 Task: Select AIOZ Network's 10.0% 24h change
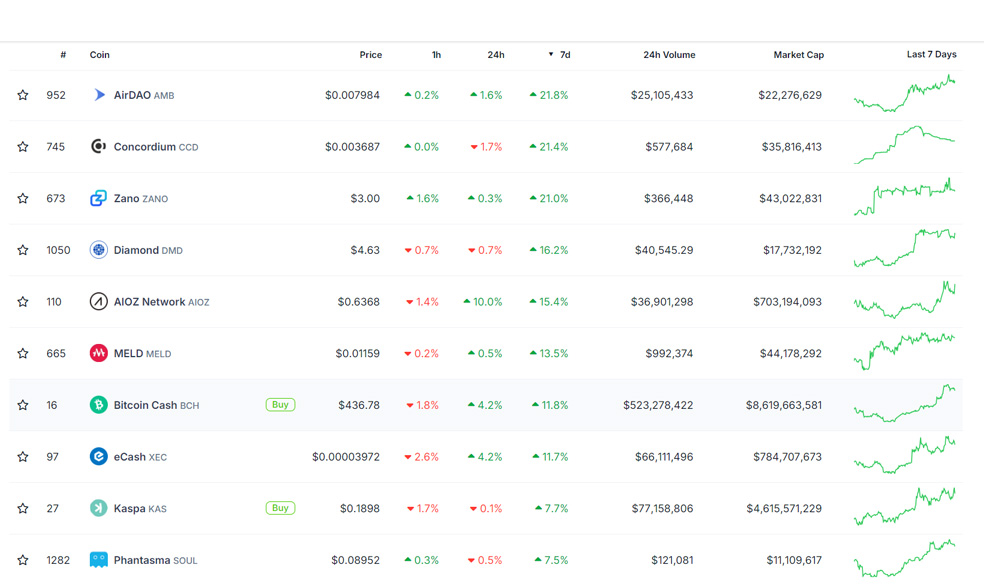[483, 302]
